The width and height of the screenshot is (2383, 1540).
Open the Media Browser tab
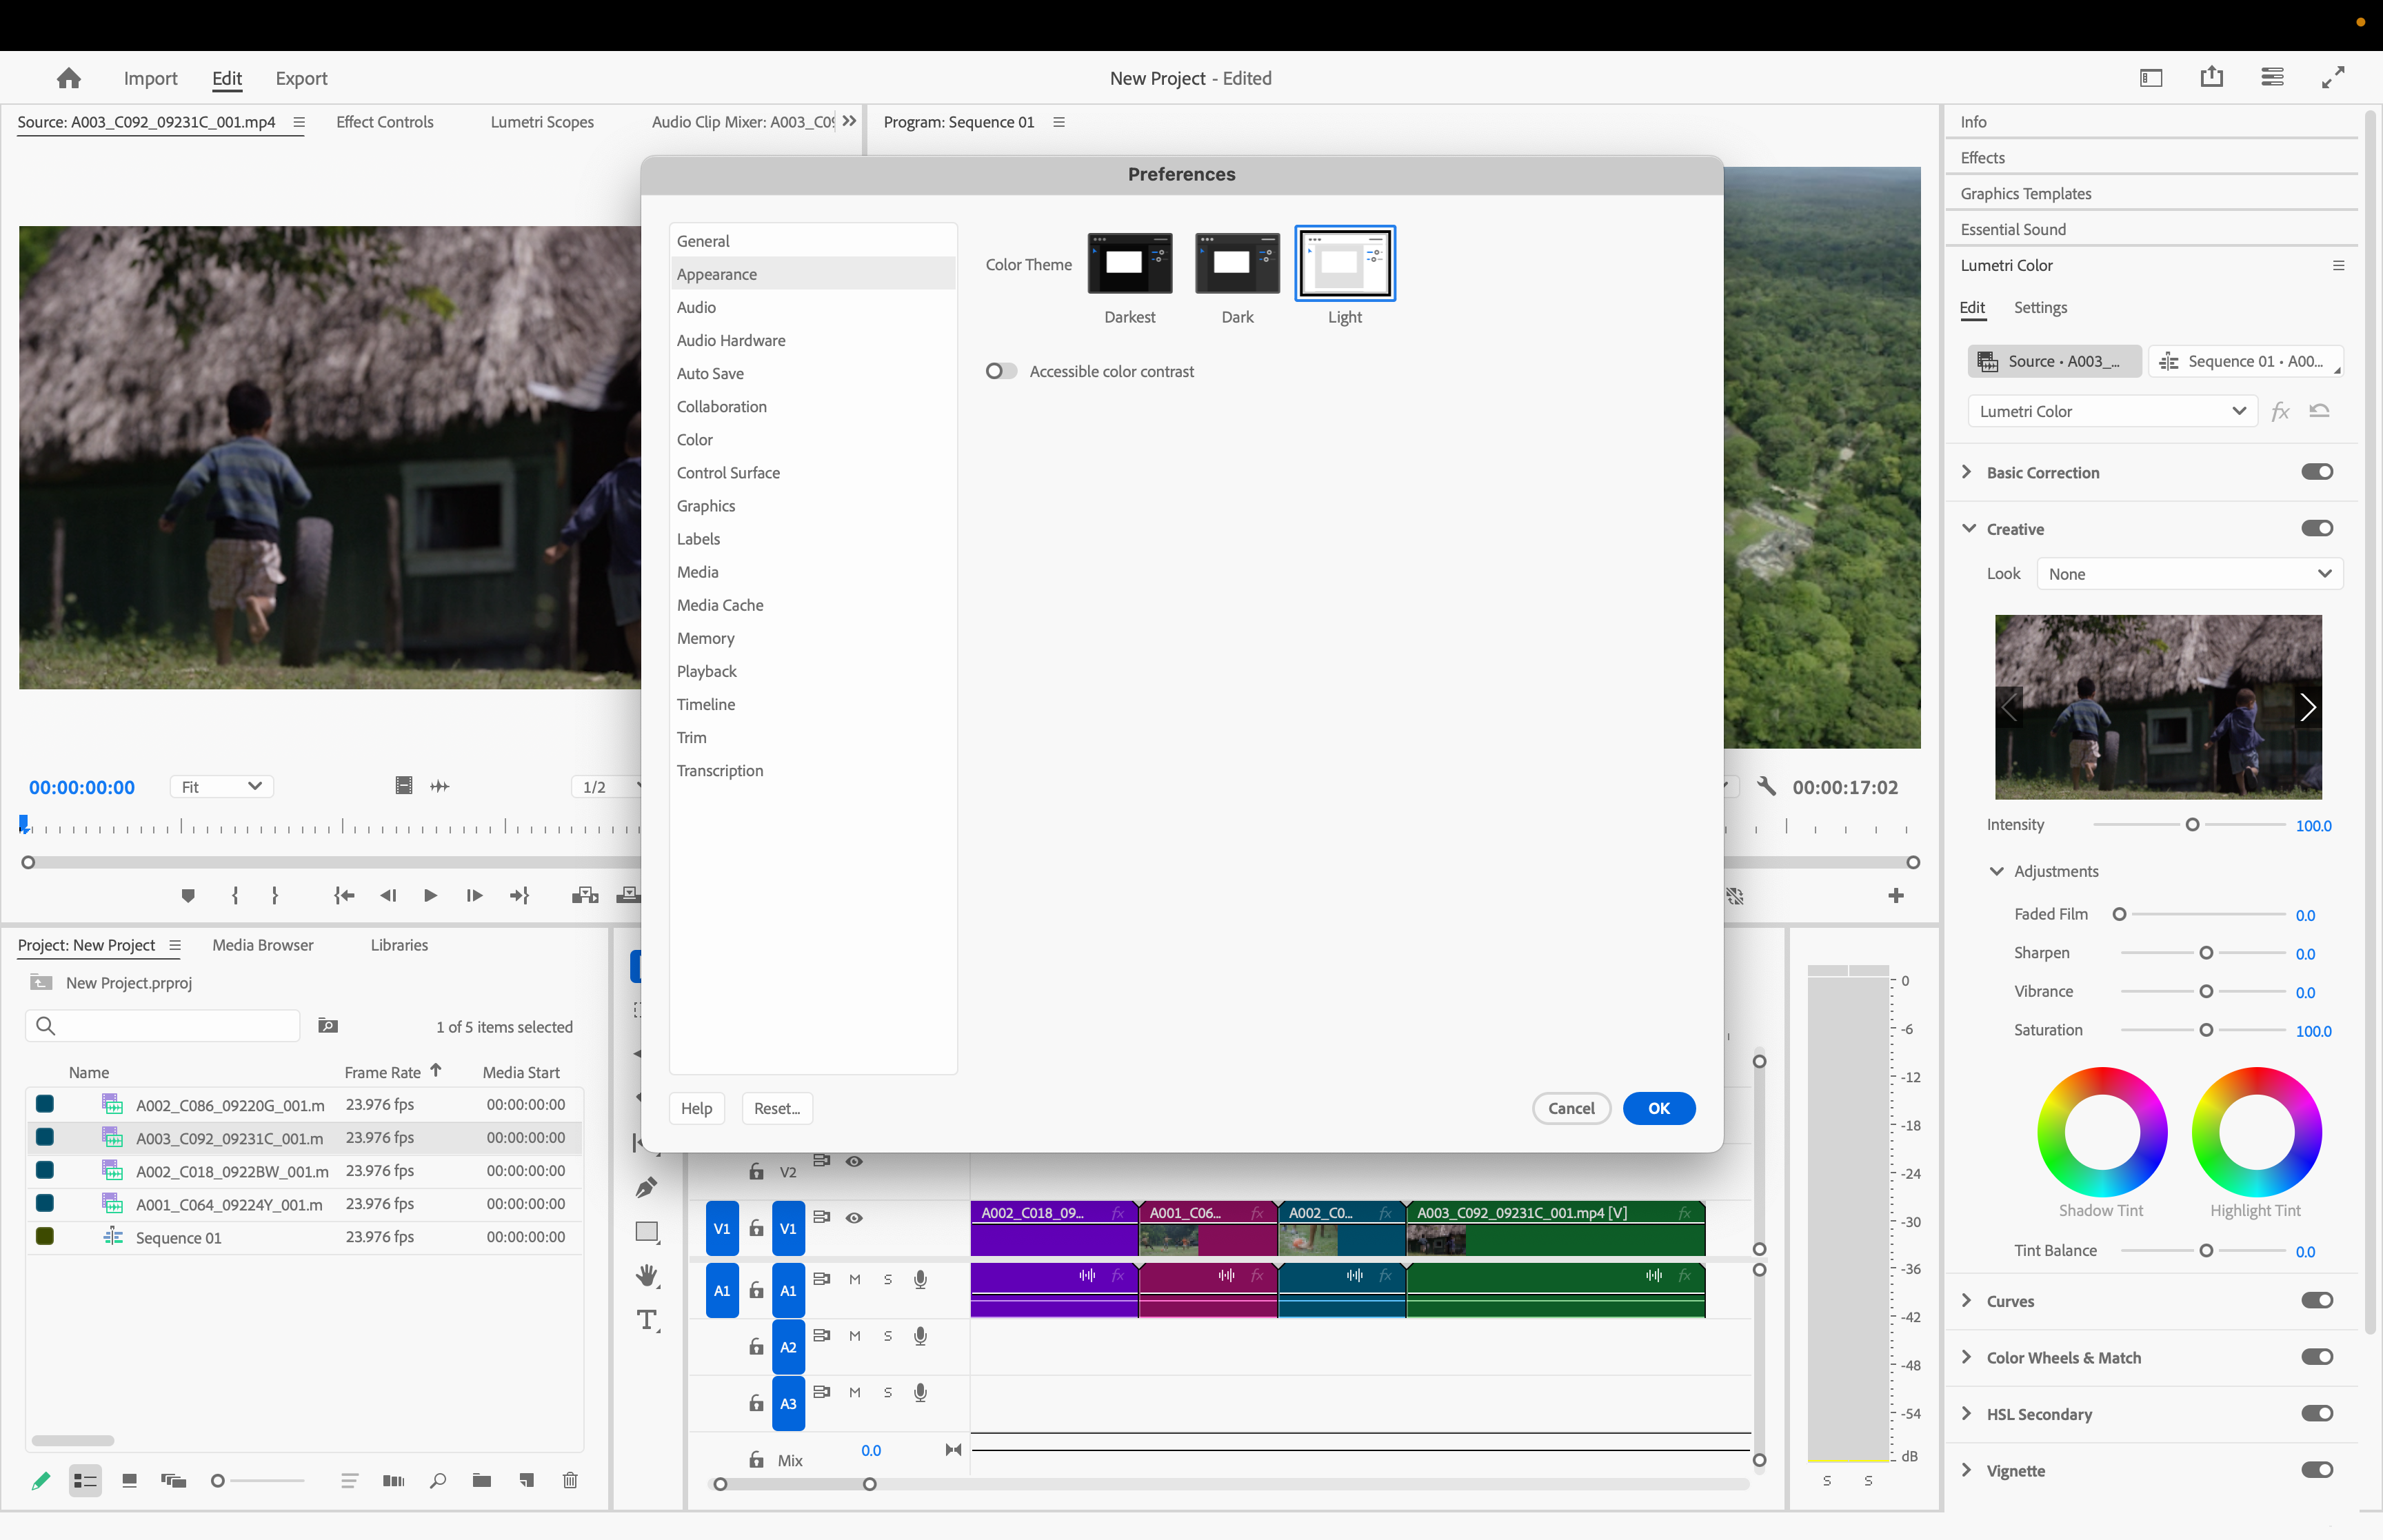263,945
